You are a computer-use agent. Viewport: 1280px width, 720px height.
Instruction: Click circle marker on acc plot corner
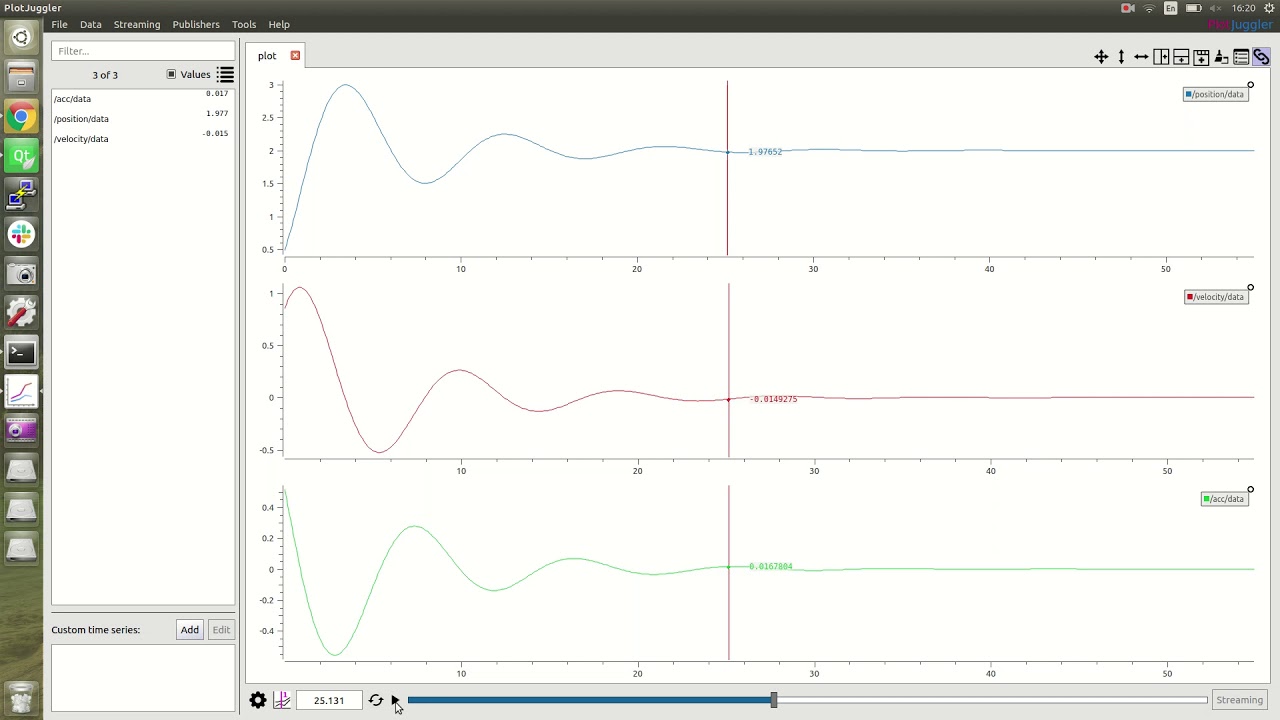pos(1250,490)
